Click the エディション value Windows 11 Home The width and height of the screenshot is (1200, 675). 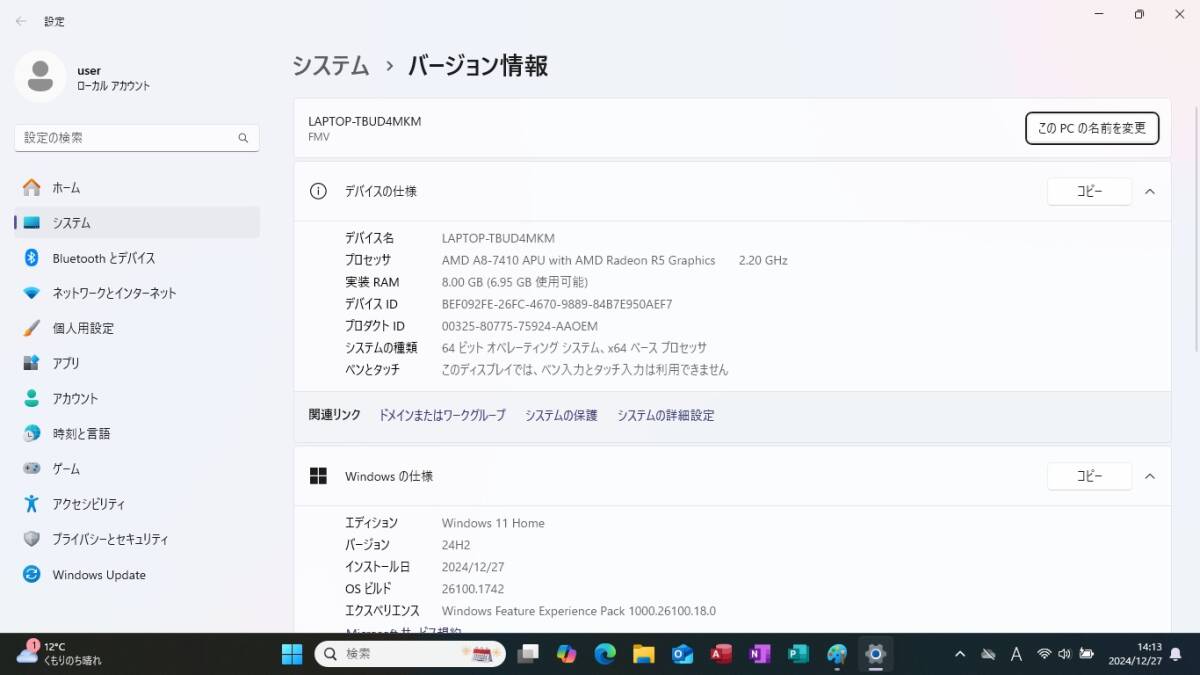pyautogui.click(x=493, y=523)
